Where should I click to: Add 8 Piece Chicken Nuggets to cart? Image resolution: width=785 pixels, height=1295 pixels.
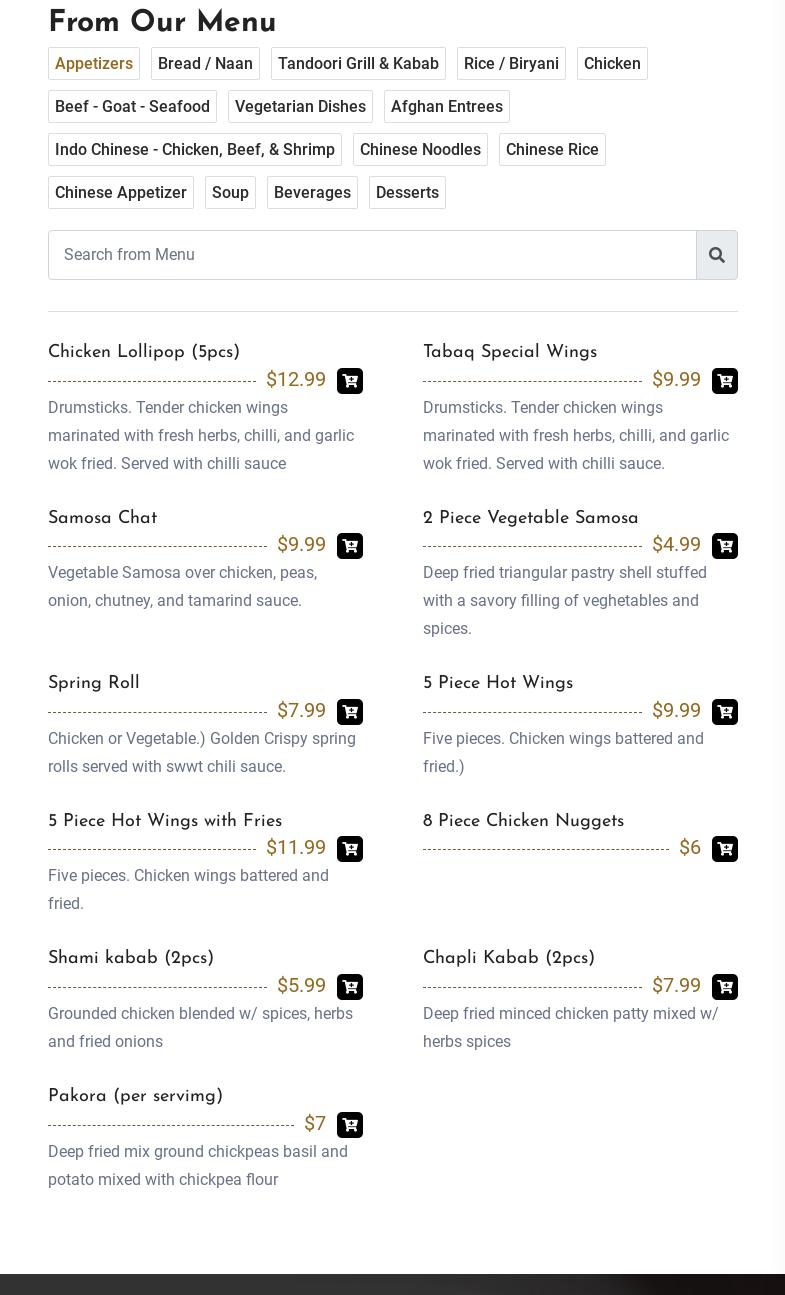click(725, 849)
